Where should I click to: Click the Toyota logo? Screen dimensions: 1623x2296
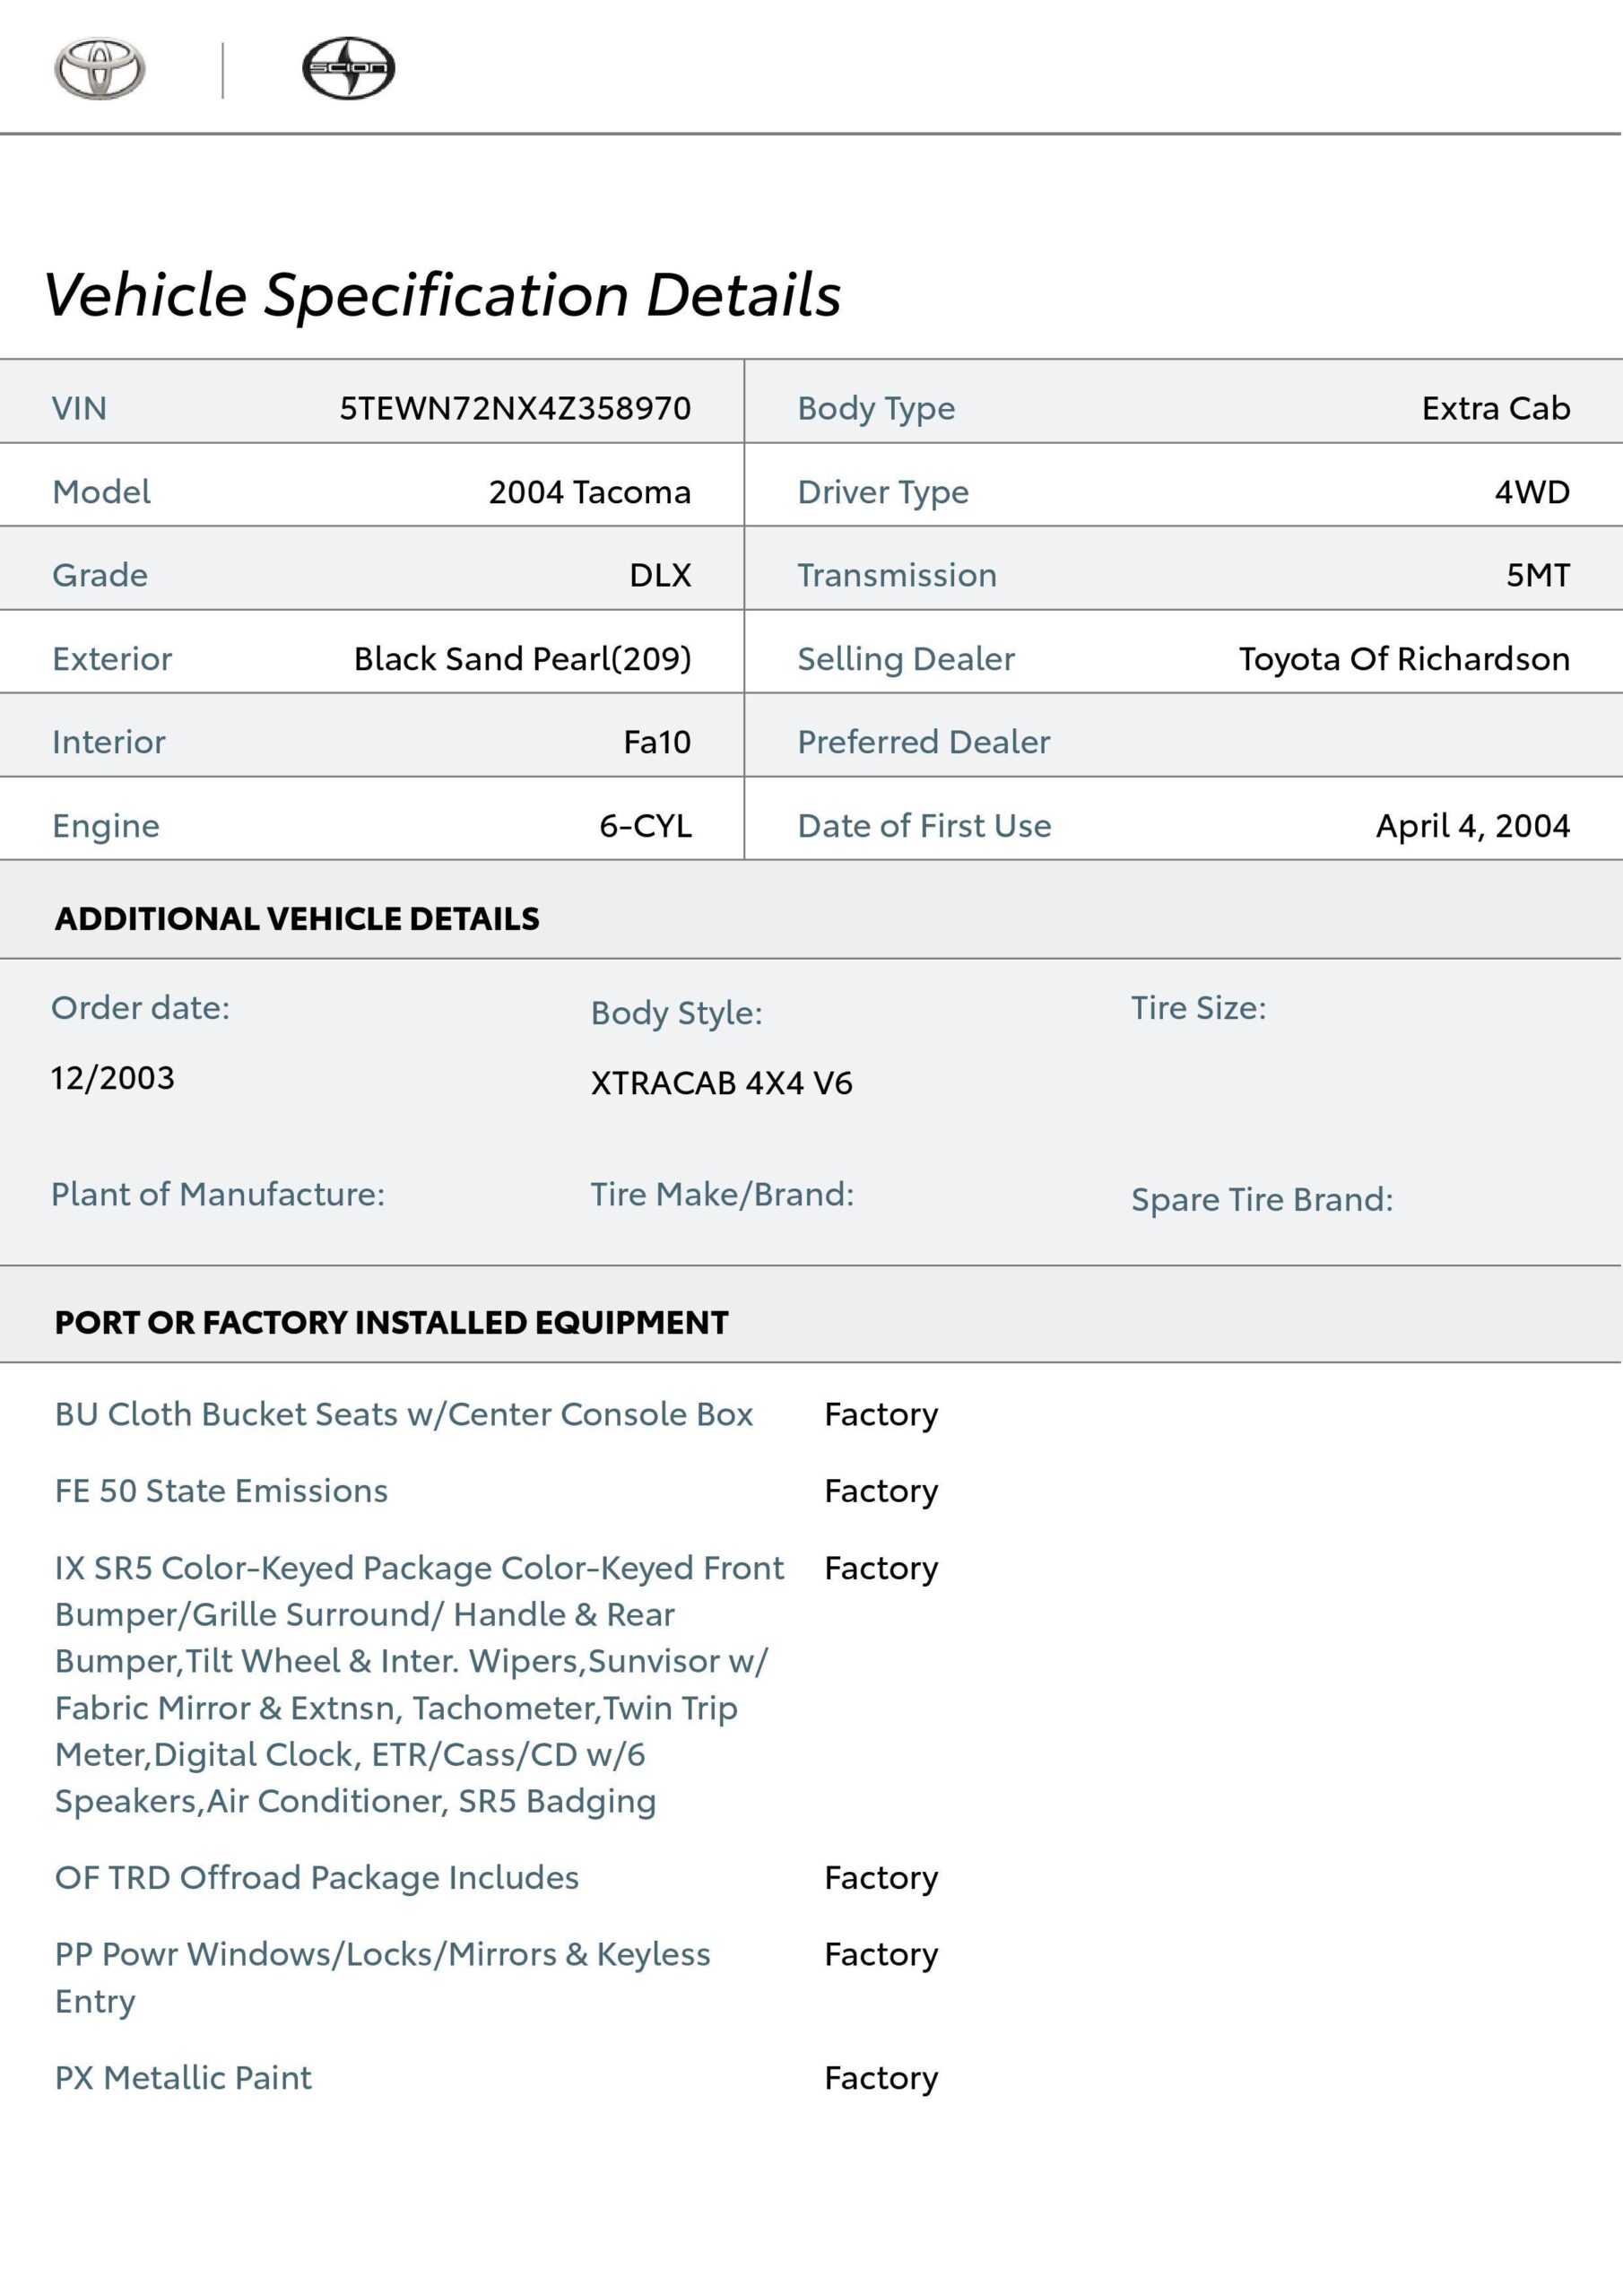click(99, 69)
